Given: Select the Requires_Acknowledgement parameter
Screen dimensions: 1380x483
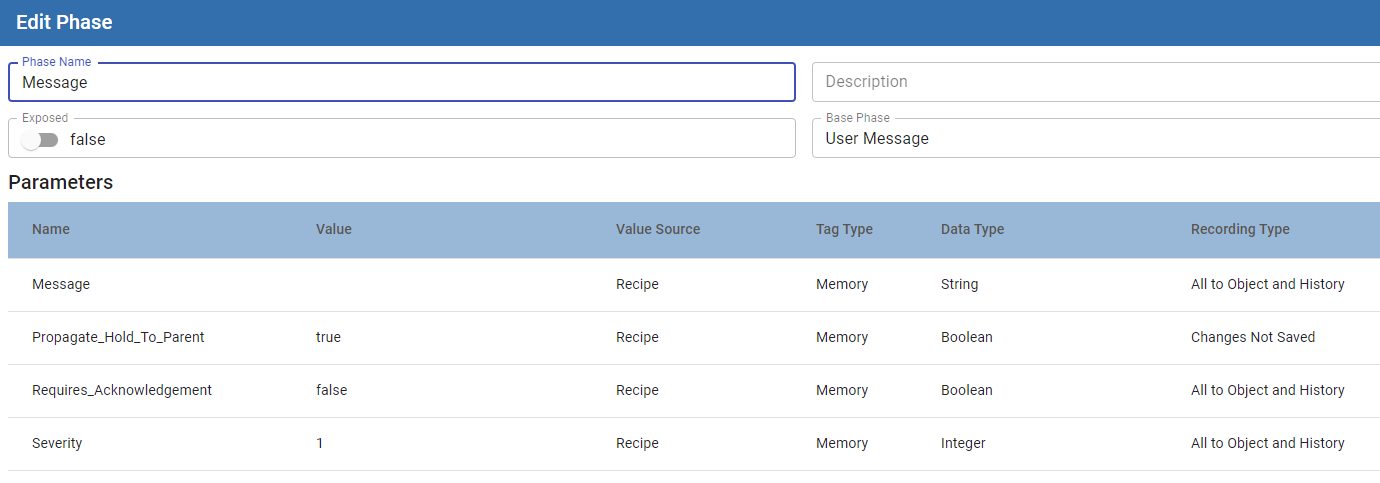Looking at the screenshot, I should pyautogui.click(x=122, y=390).
